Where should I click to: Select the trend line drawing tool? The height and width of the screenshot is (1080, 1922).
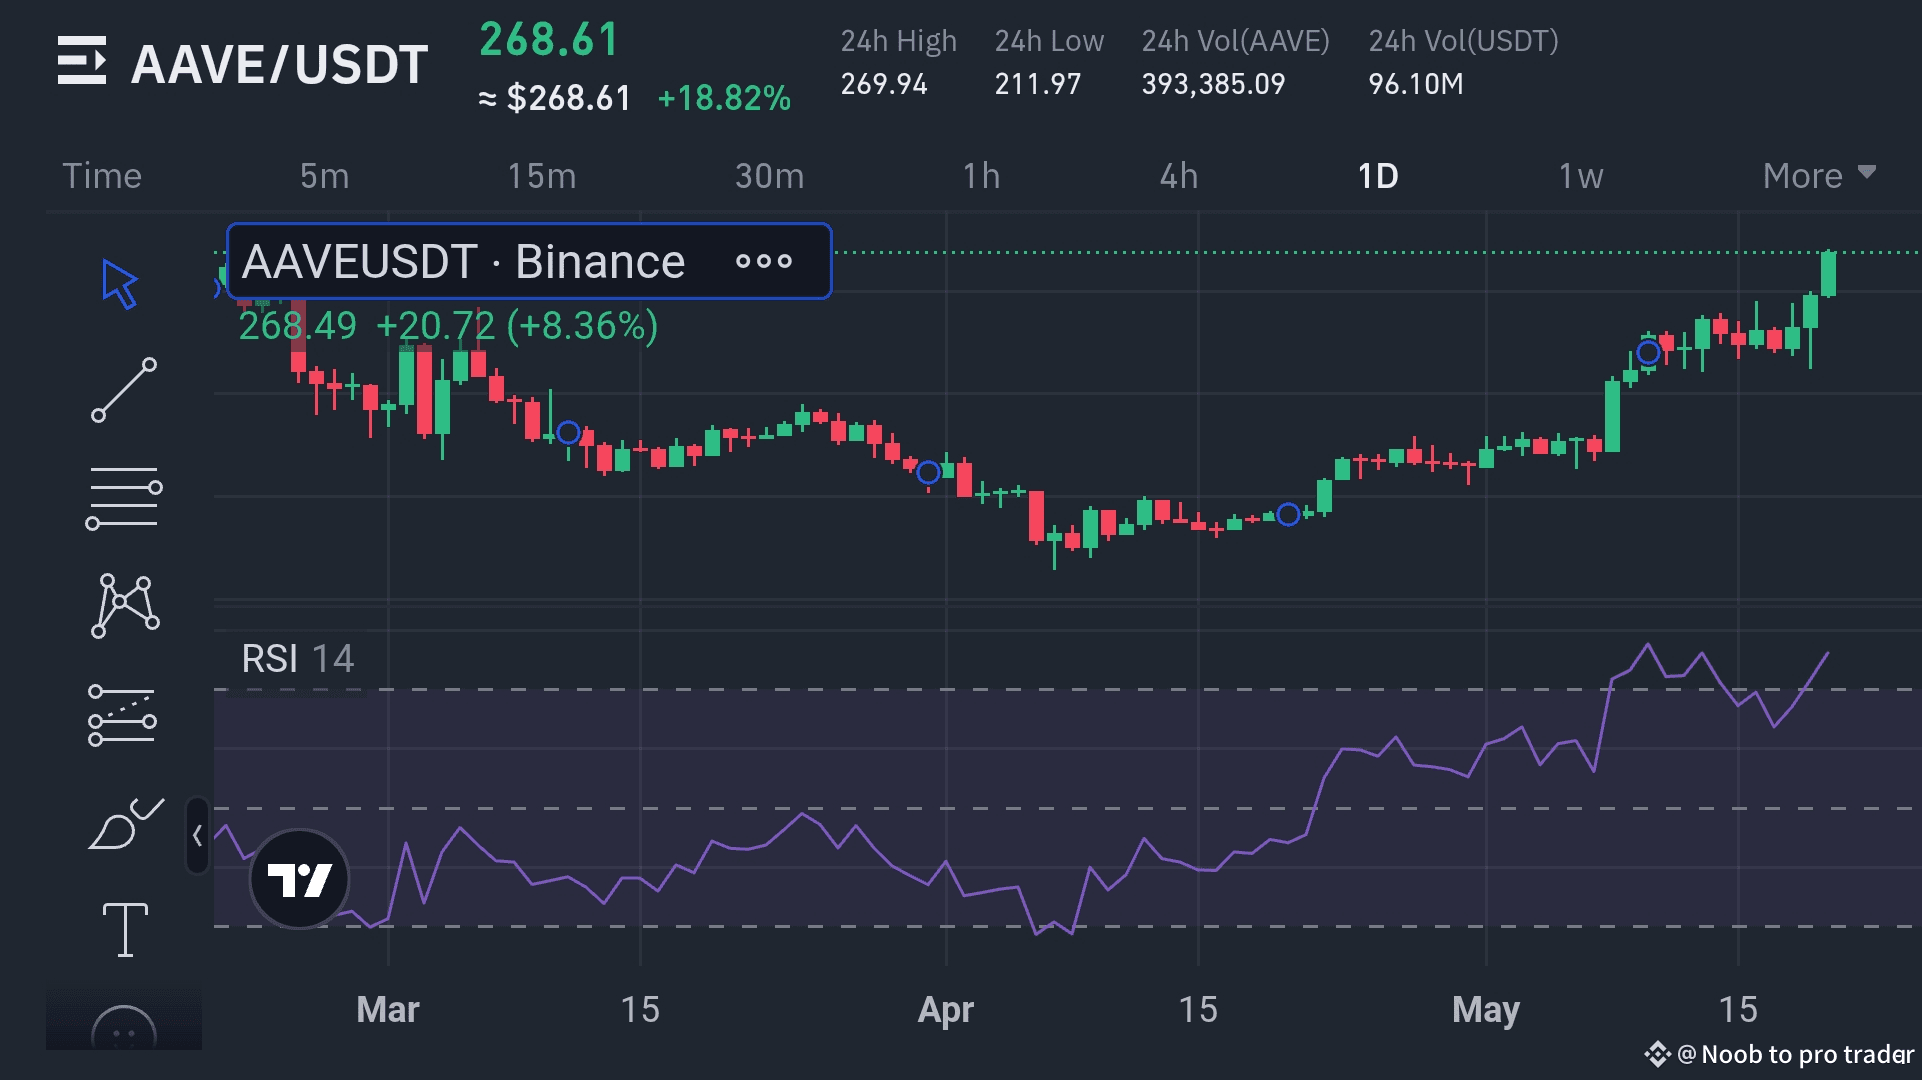click(124, 390)
